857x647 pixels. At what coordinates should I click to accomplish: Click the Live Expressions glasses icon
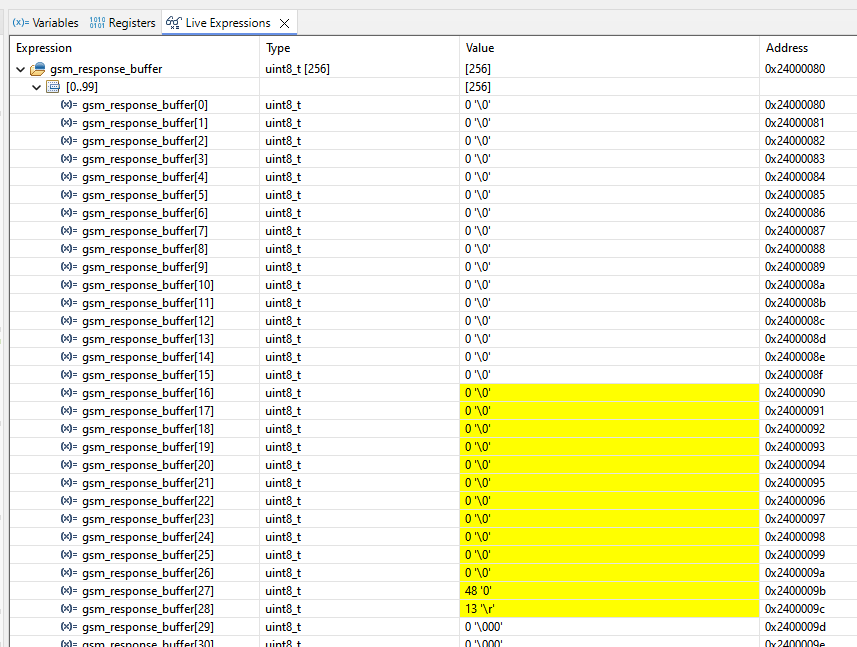(x=174, y=23)
